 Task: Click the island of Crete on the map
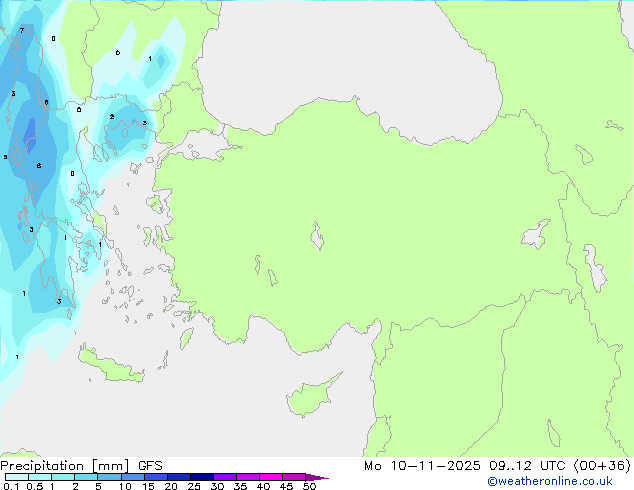click(110, 365)
